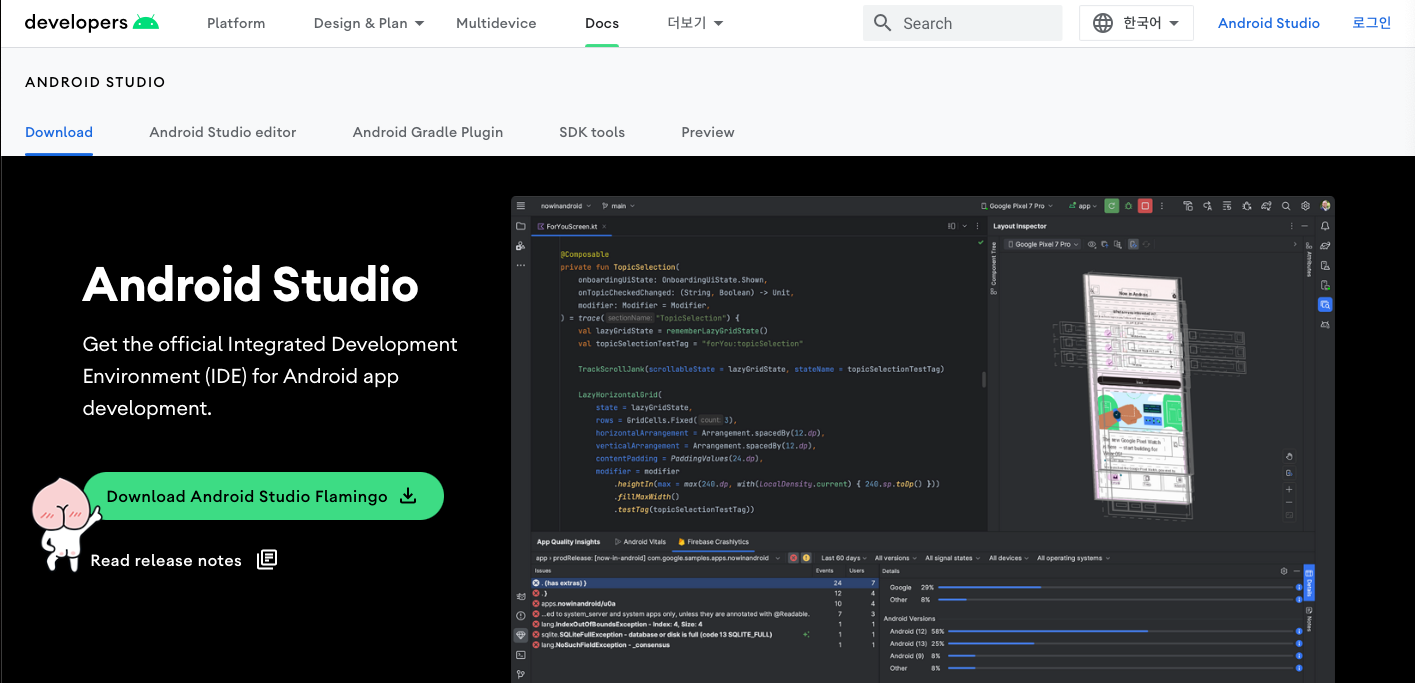
Task: Go to the Multidevice section
Action: point(496,23)
